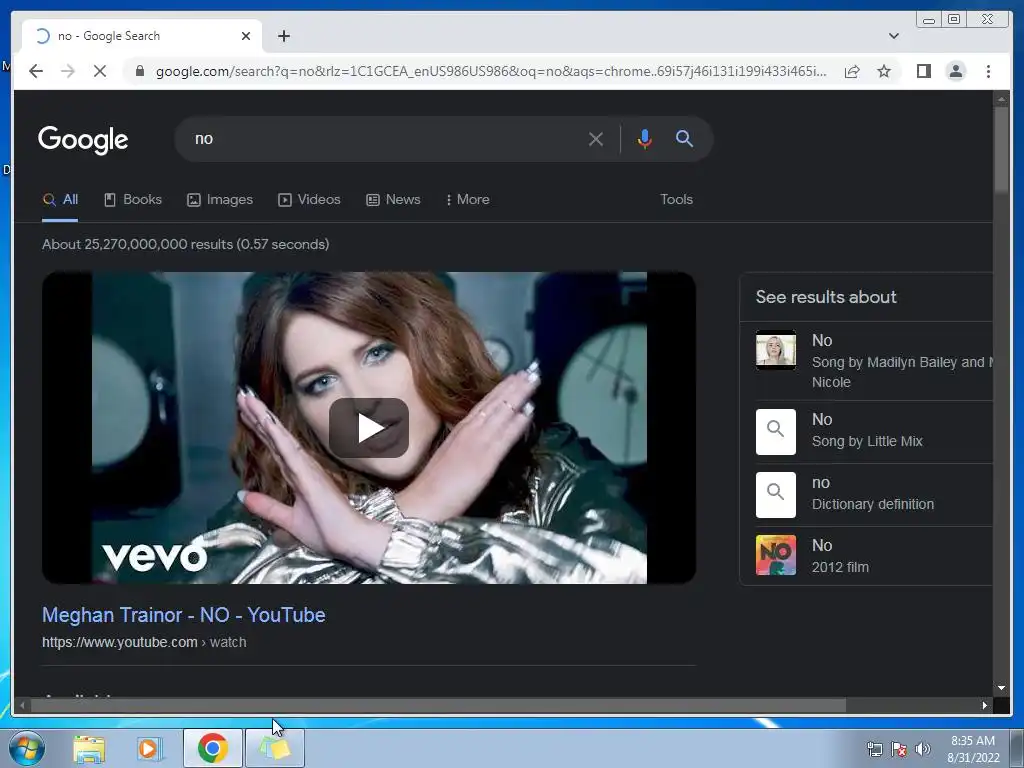This screenshot has width=1024, height=768.
Task: Open the clock showing 8:35 AM
Action: click(x=973, y=749)
